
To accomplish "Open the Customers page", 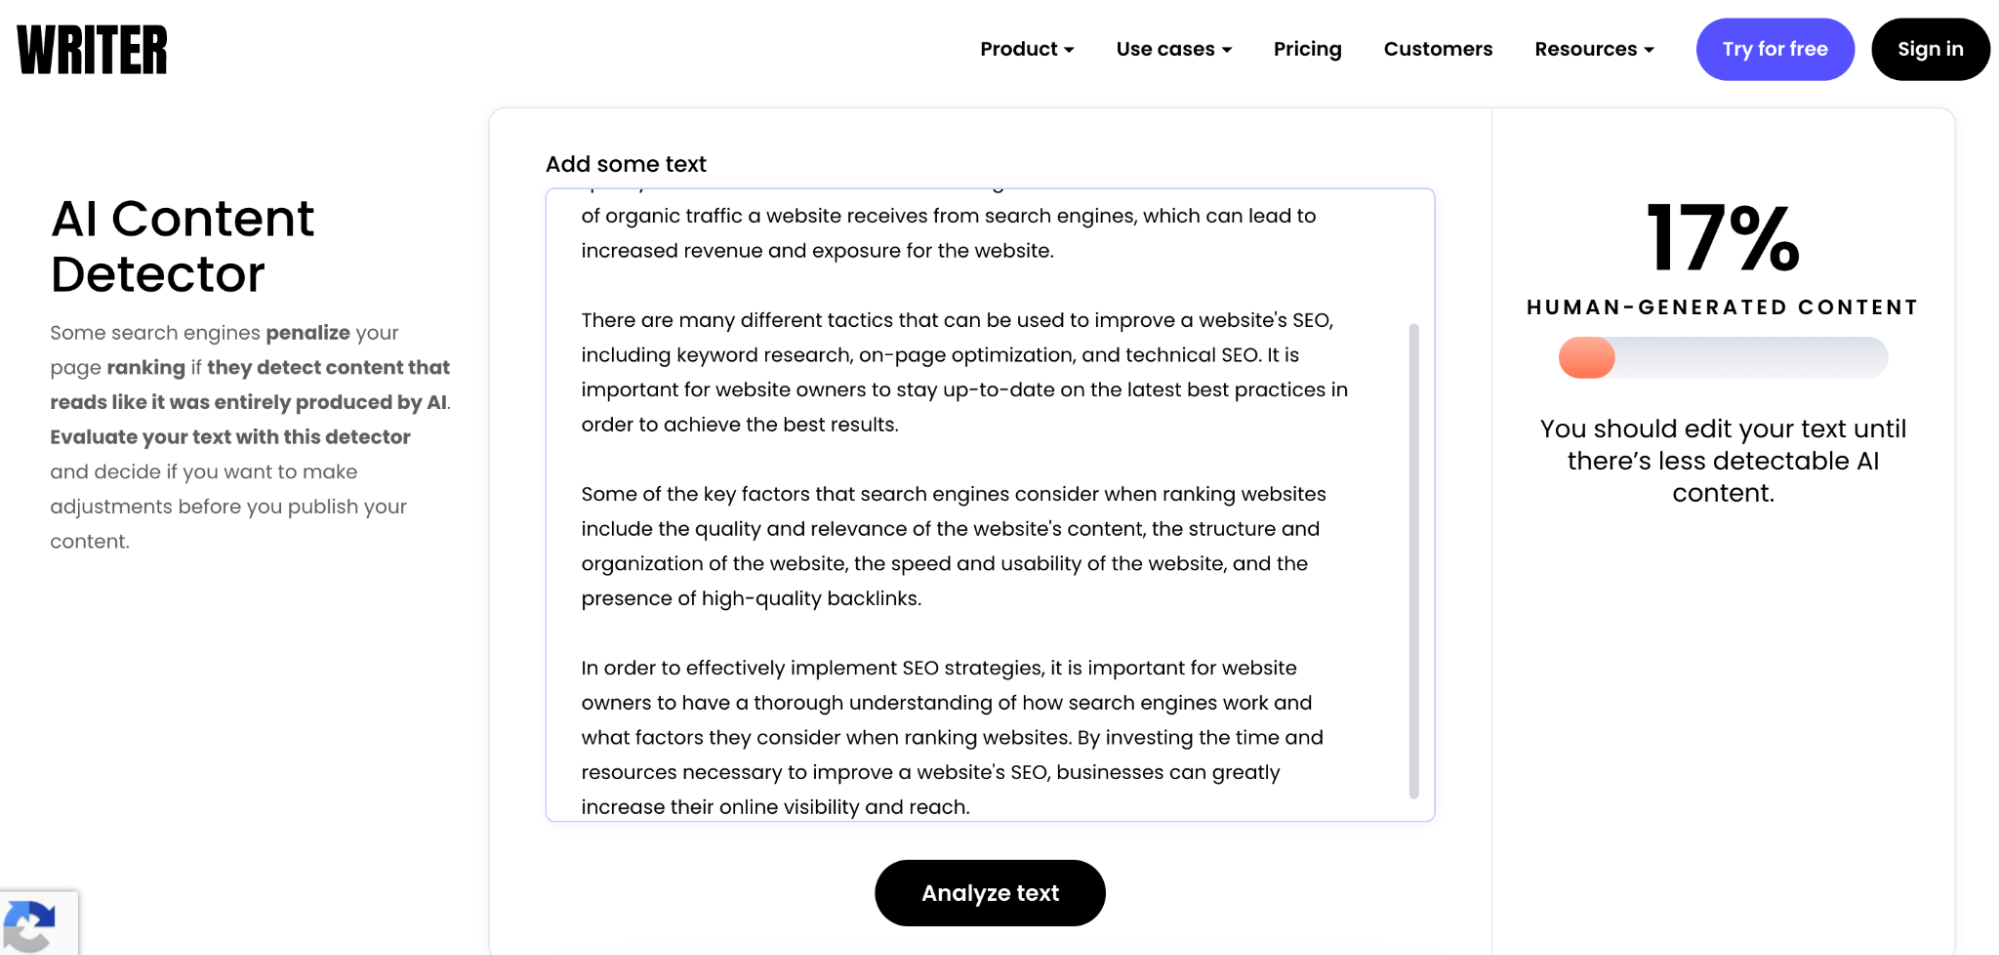I will tap(1438, 49).
